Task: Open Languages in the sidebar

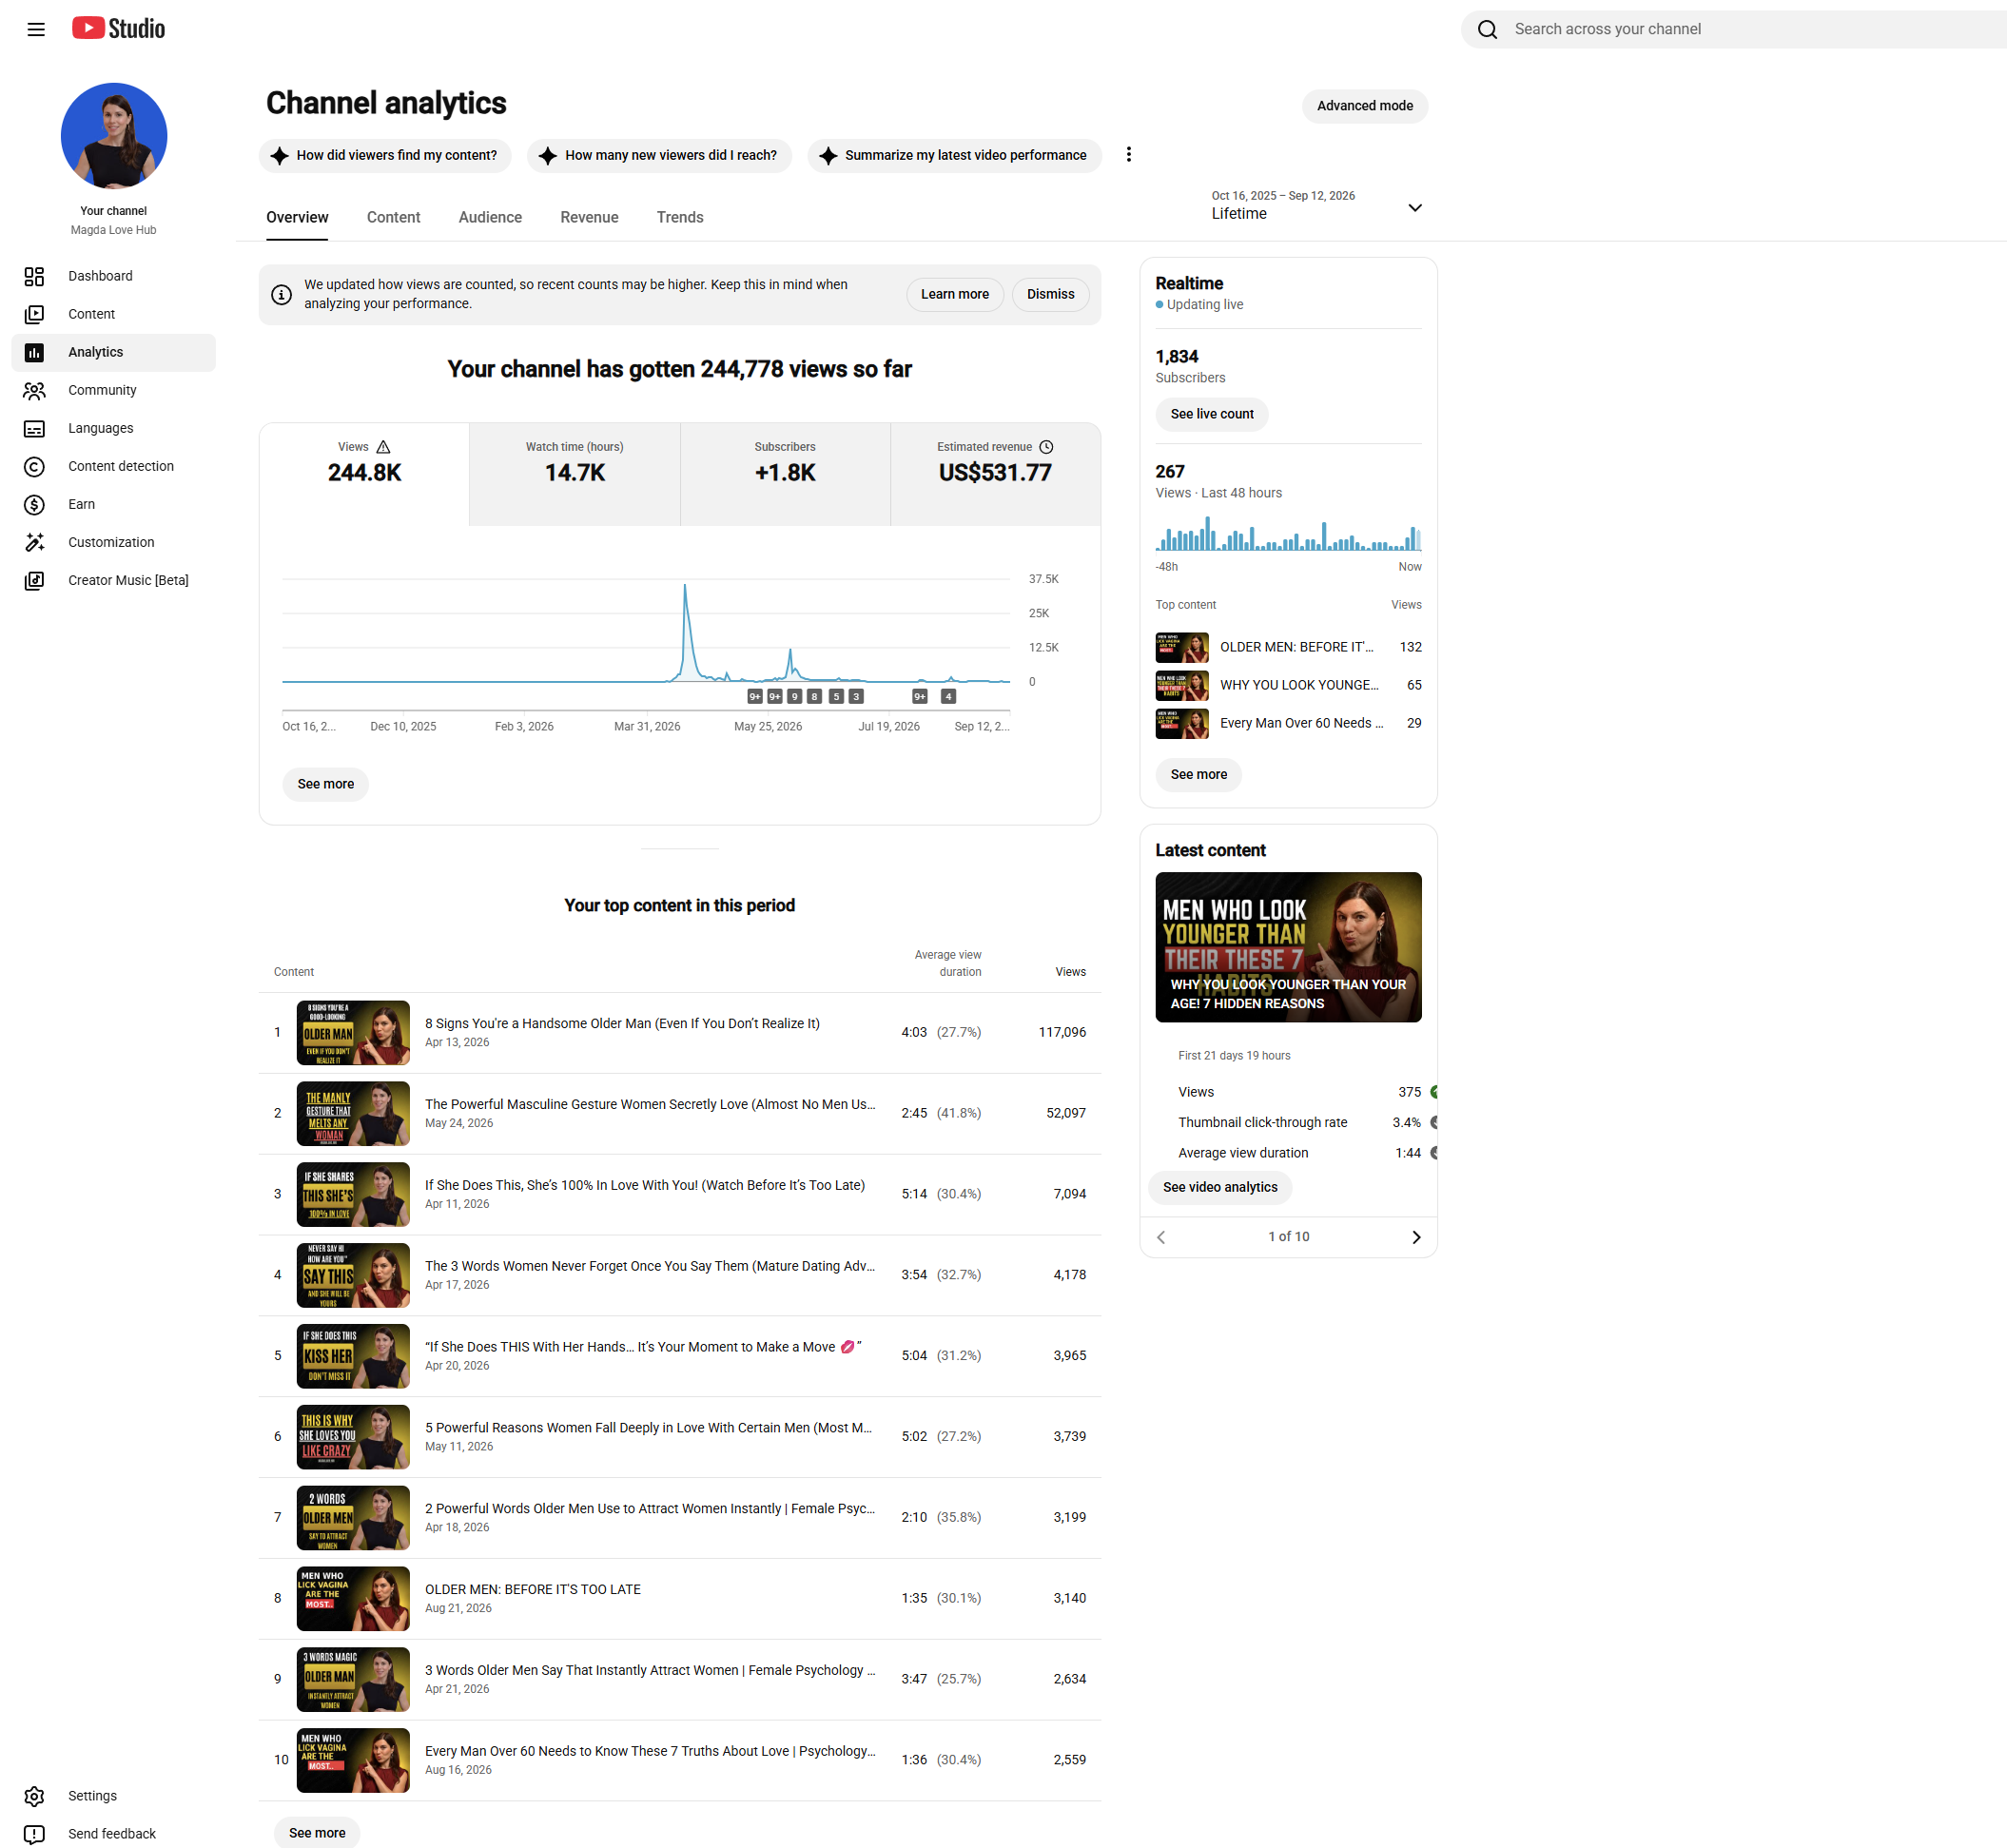Action: (113, 428)
